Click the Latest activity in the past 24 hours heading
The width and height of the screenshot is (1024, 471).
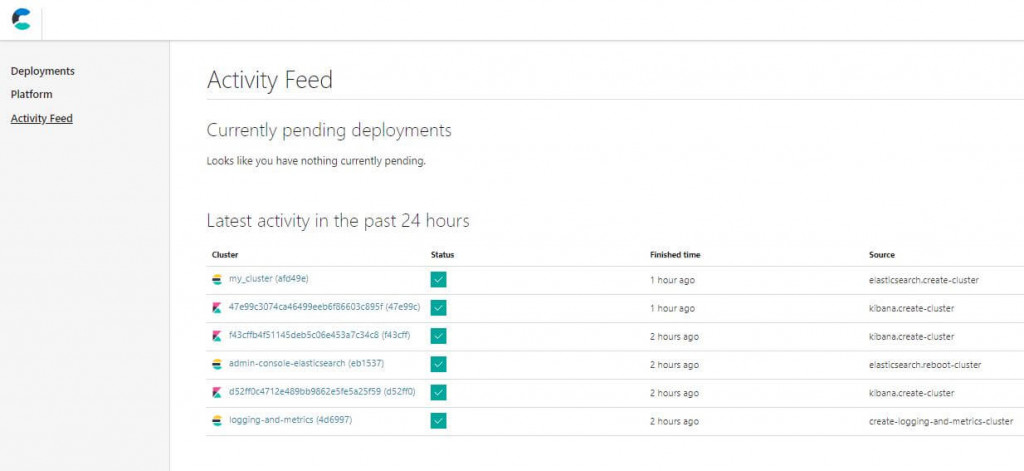[x=338, y=221]
